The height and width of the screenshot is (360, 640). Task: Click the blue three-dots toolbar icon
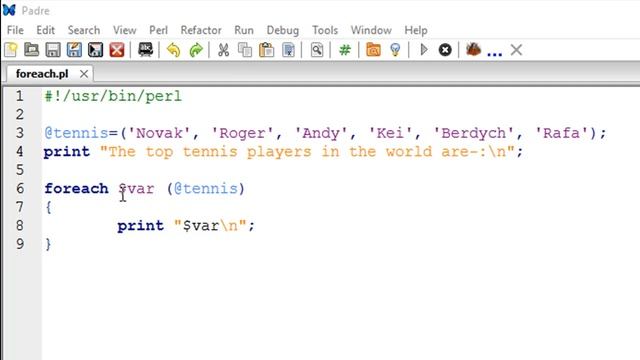tap(494, 53)
